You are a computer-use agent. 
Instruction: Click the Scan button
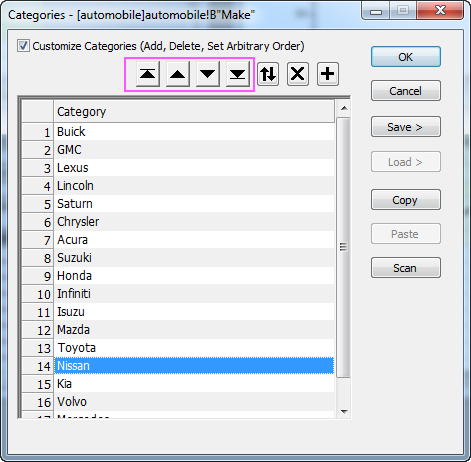406,268
